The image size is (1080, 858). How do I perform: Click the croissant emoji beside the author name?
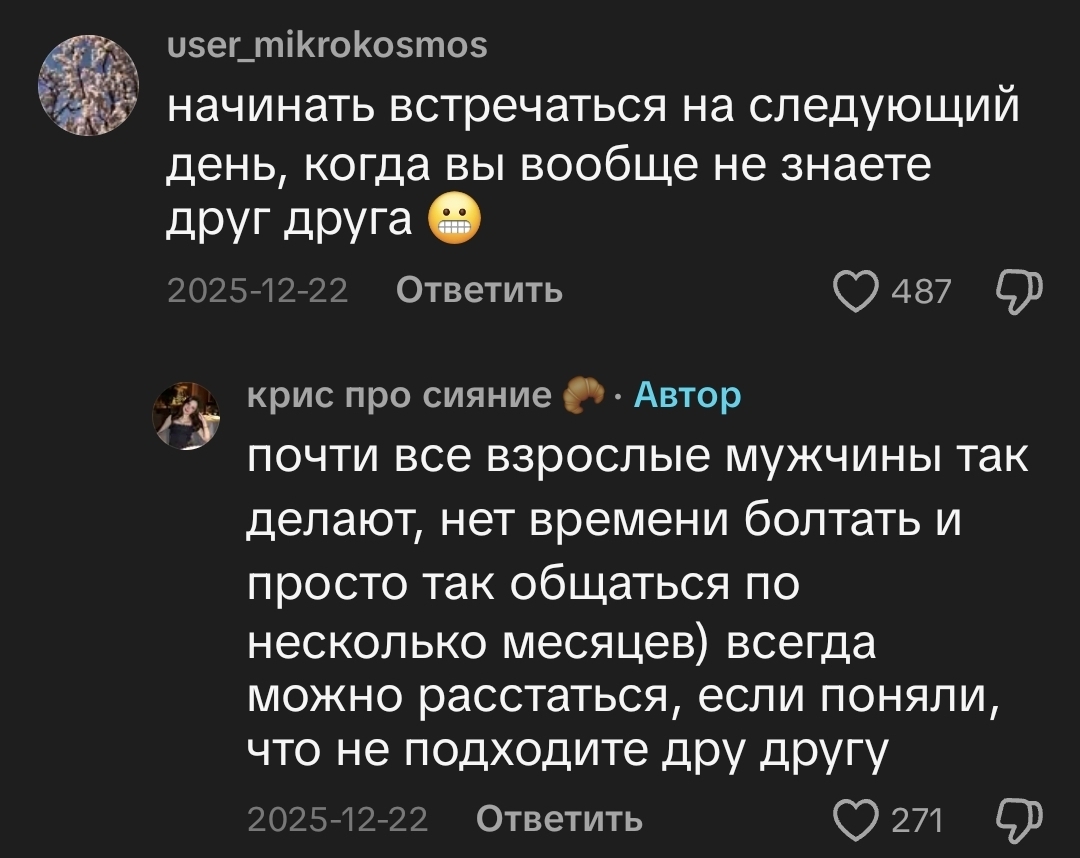coord(583,395)
